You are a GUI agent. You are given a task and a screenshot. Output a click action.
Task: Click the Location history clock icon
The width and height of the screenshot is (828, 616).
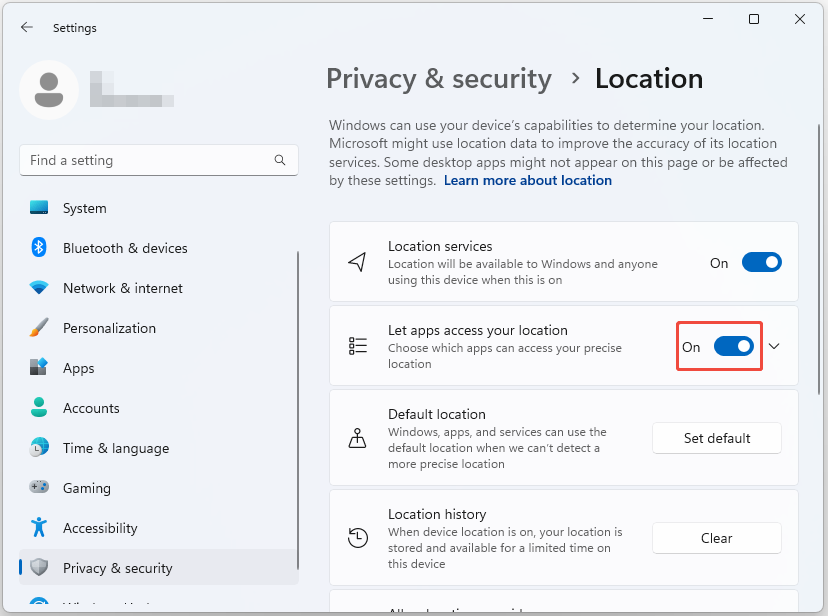(357, 538)
